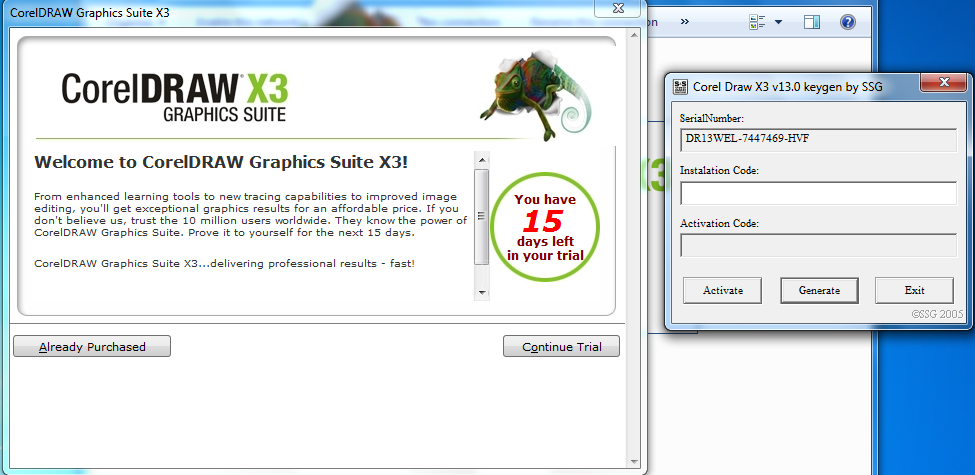Click the change view icon in Explorer
The width and height of the screenshot is (975, 475).
coord(757,22)
